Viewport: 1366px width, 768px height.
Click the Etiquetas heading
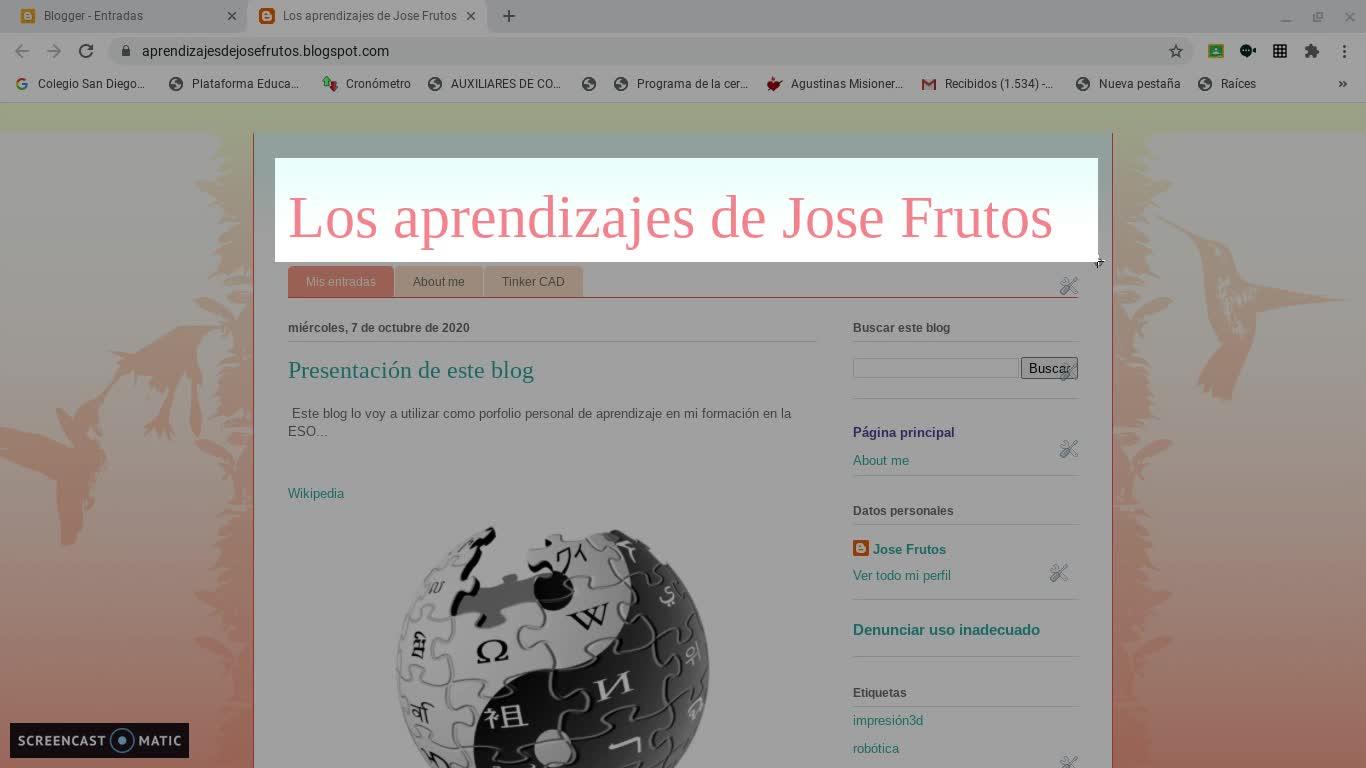pos(880,692)
